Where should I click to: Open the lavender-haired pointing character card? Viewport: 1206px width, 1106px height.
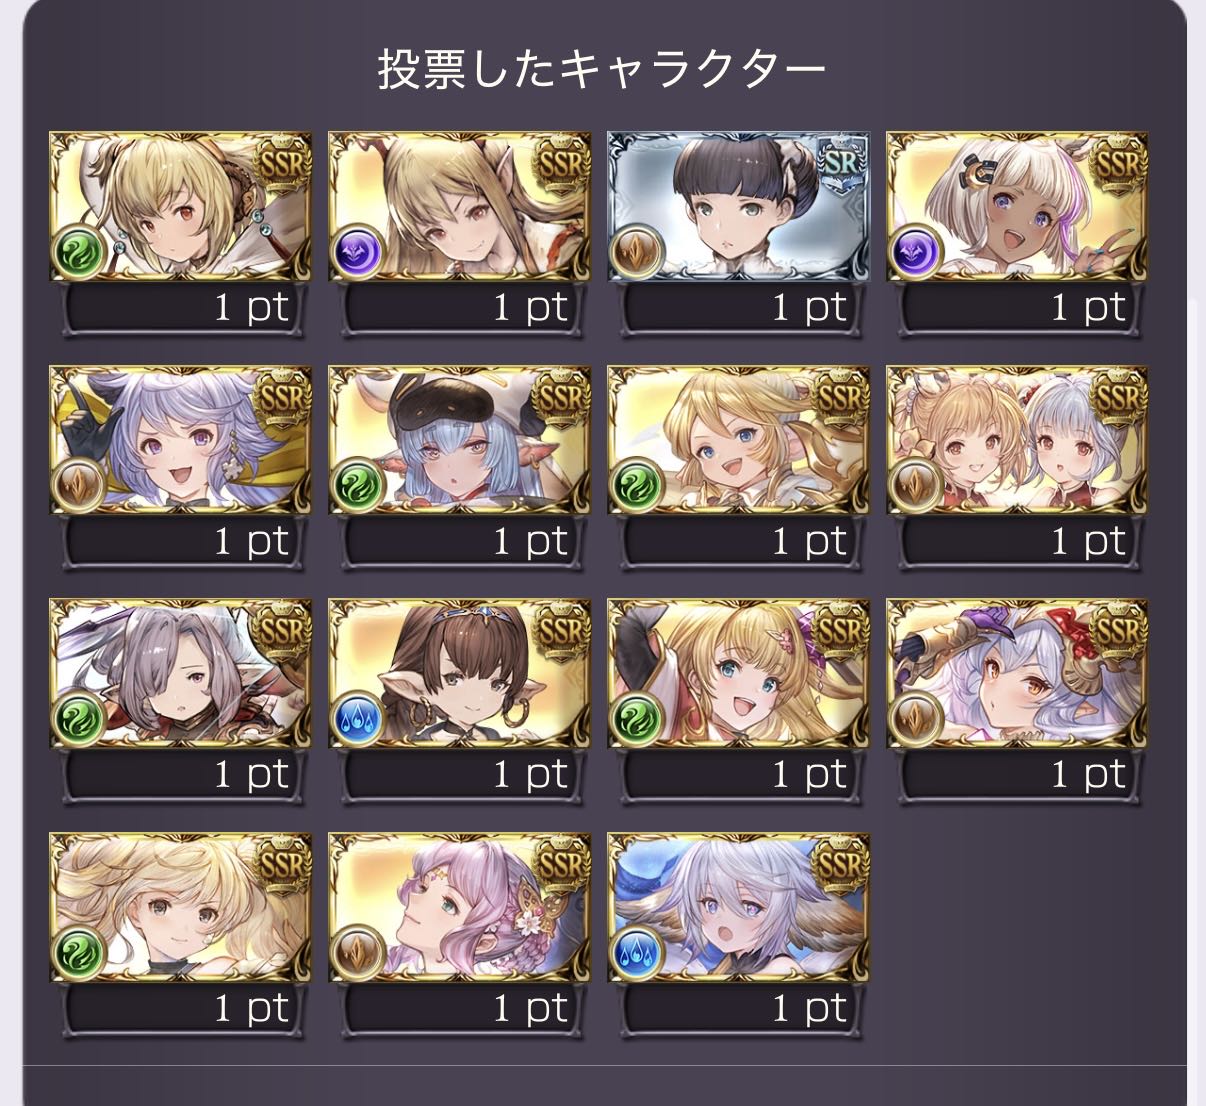181,440
